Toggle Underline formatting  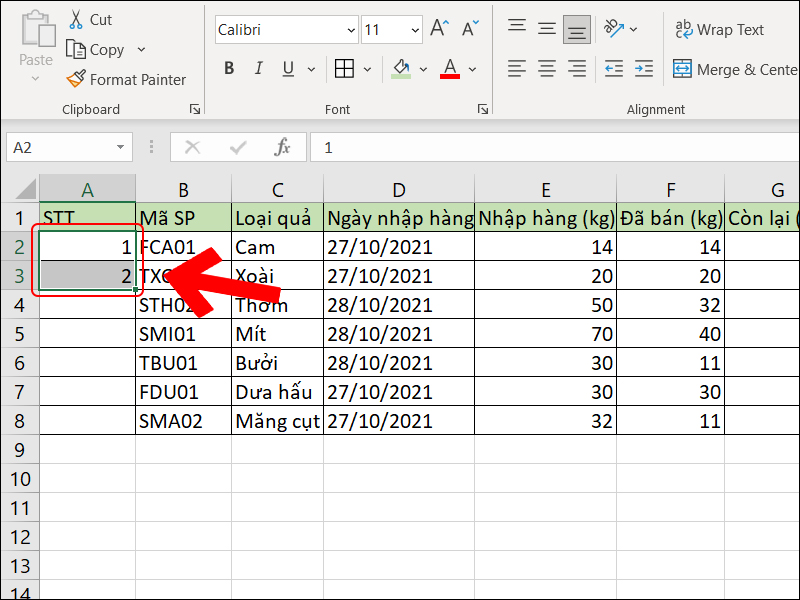(x=287, y=68)
